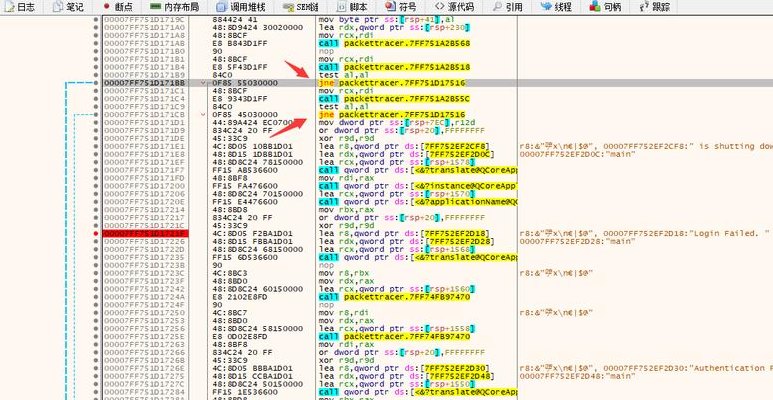Select address 00007FF751D171C1
This screenshot has width=773, height=400.
145,91
